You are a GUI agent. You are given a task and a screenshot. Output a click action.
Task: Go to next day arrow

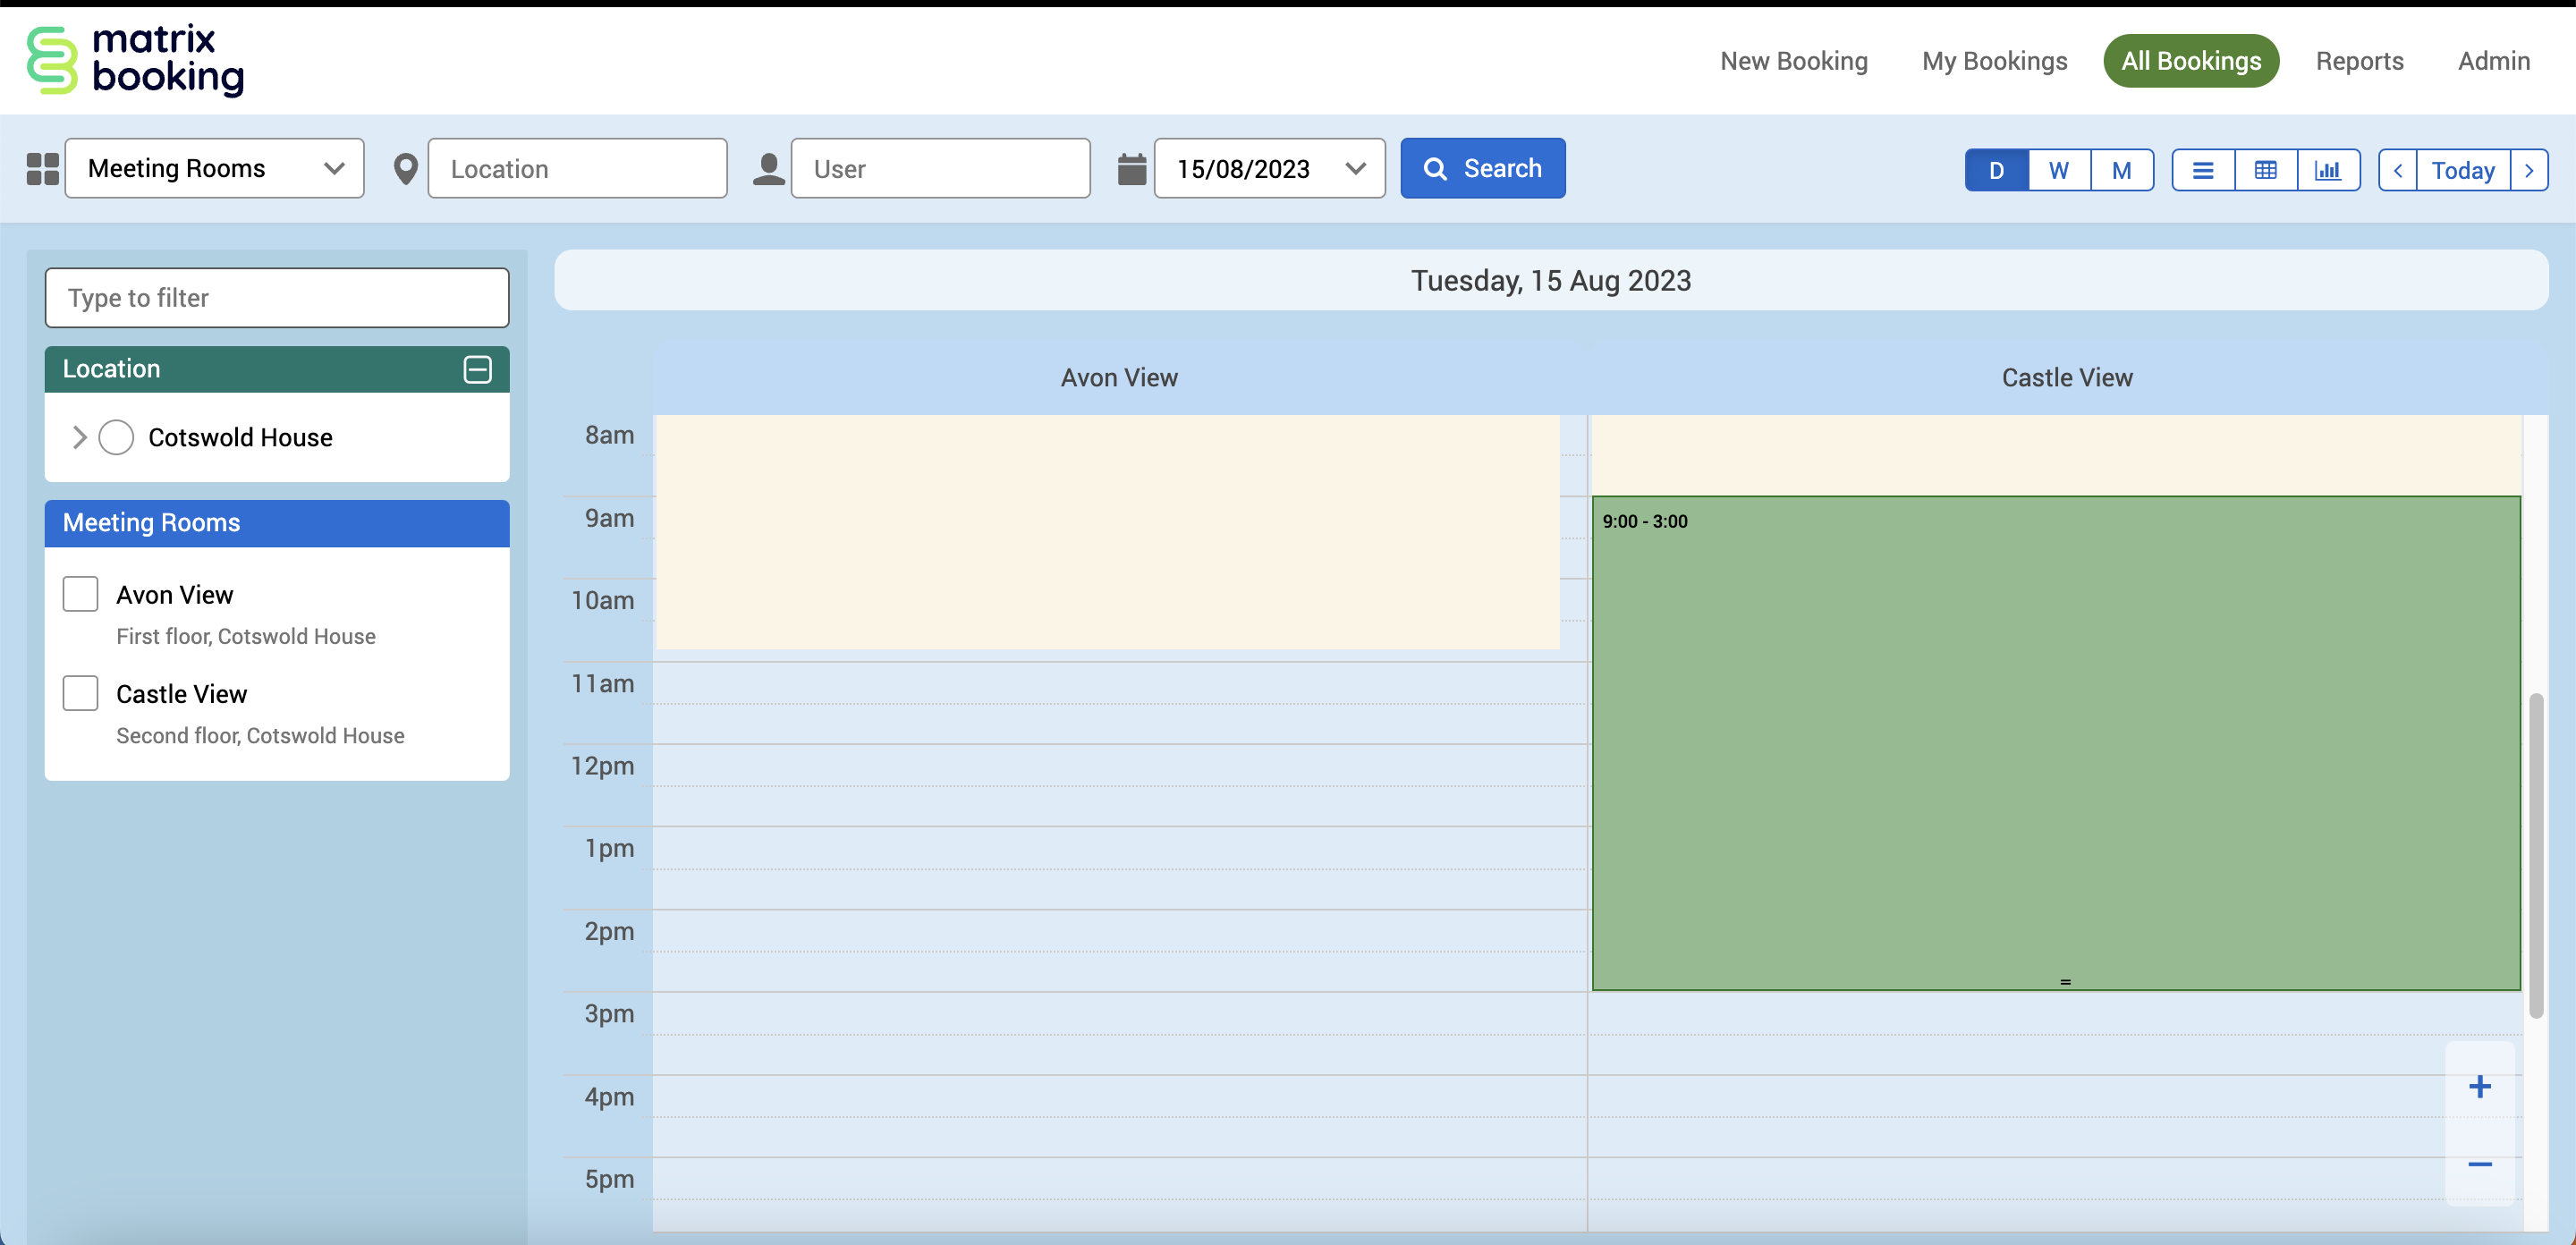pyautogui.click(x=2528, y=170)
